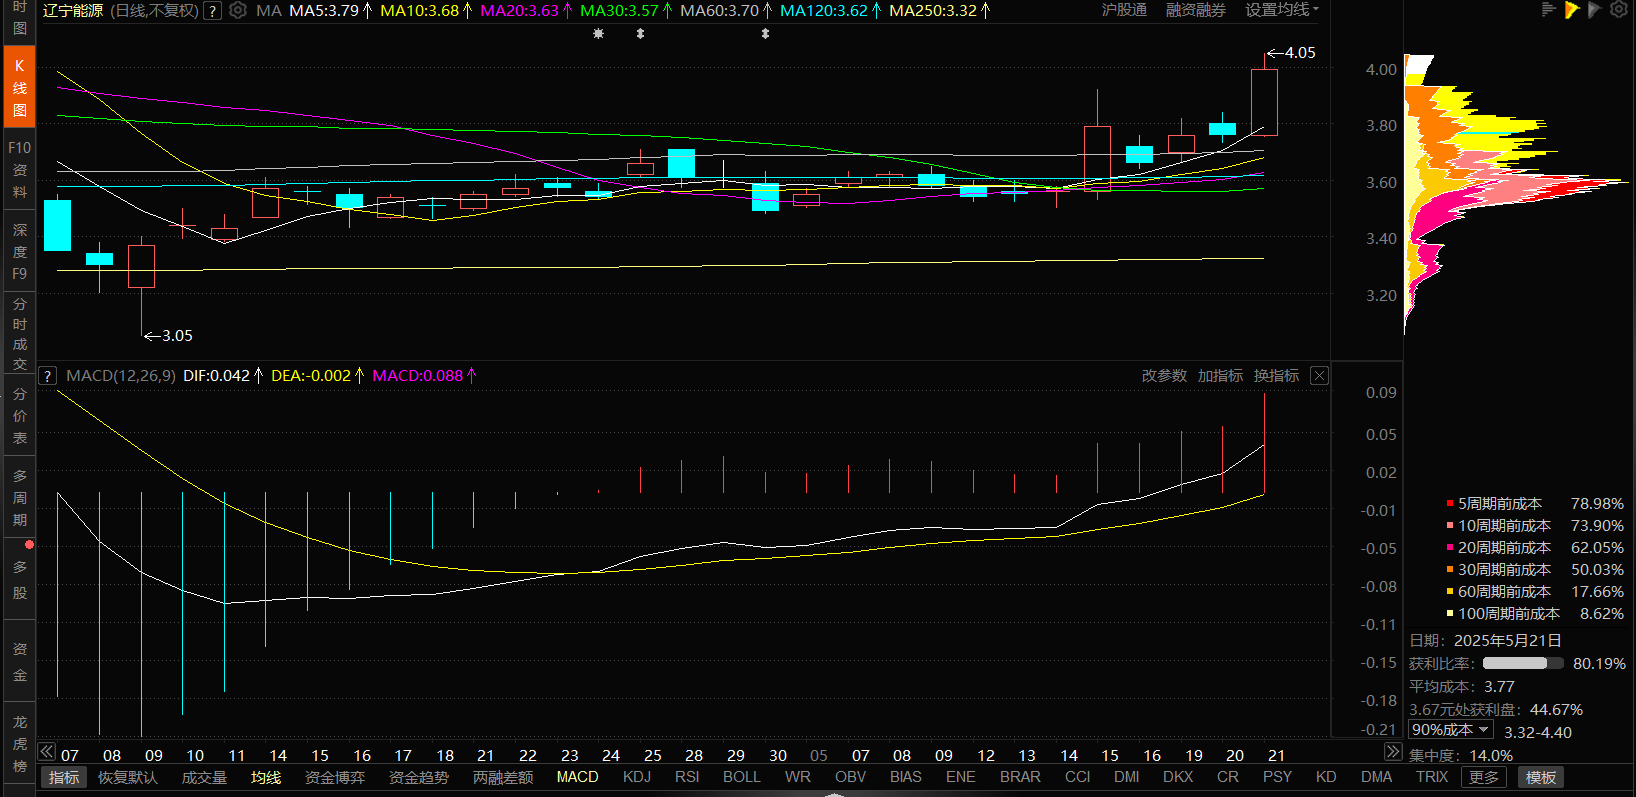The height and width of the screenshot is (797, 1636).
Task: Switch to K线图 sidebar tab
Action: pos(19,87)
